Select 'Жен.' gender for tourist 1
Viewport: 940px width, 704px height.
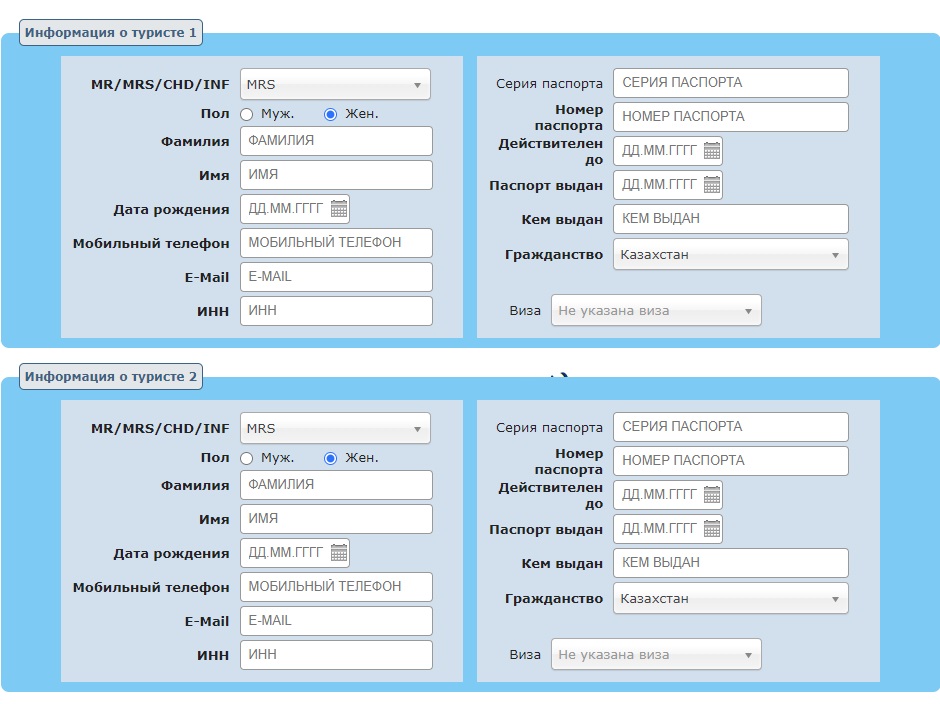[x=331, y=114]
